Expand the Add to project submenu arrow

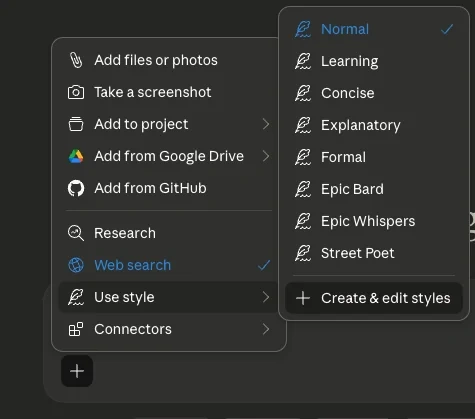266,124
